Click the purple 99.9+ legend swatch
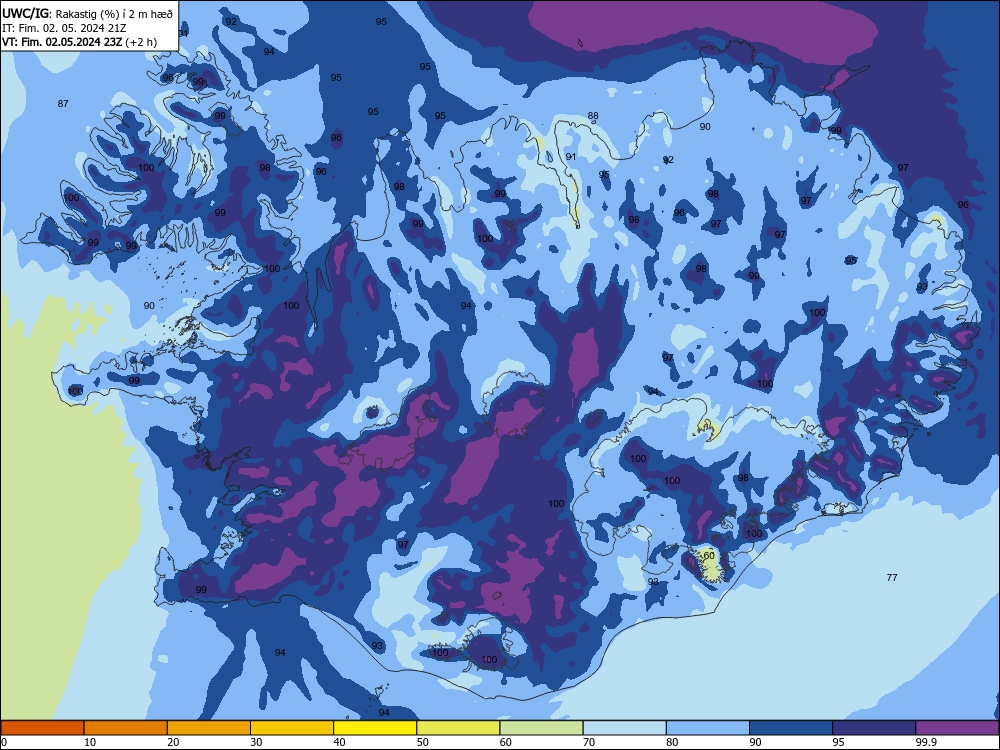The width and height of the screenshot is (1000, 750). coord(957,728)
